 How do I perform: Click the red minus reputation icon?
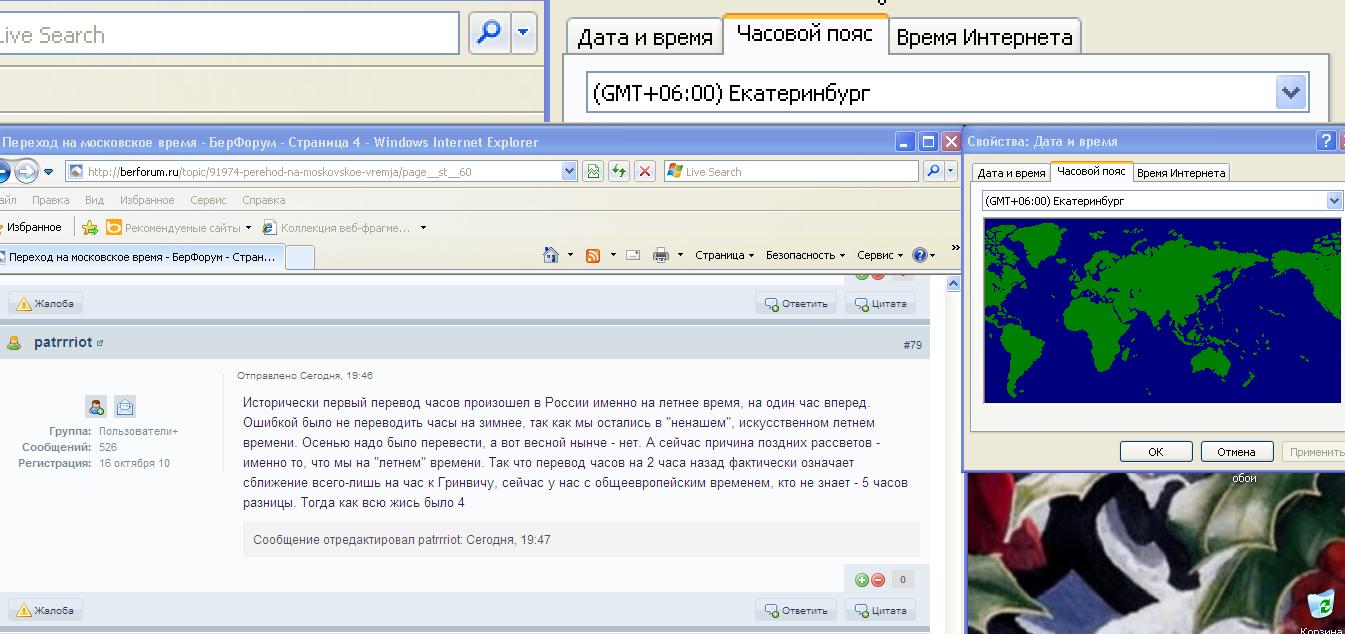877,580
